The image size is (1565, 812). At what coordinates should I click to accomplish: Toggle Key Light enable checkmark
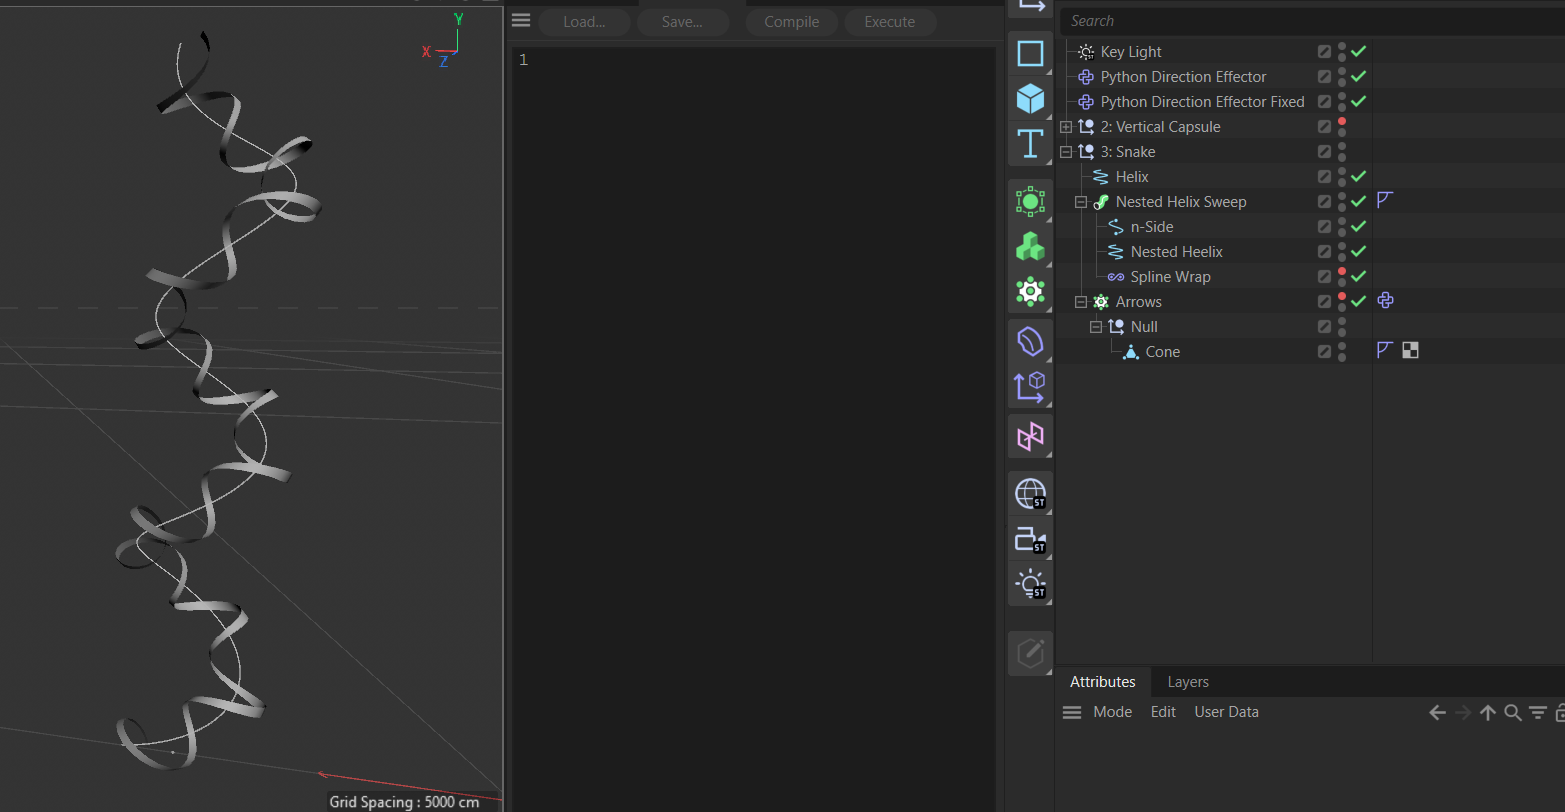point(1358,51)
